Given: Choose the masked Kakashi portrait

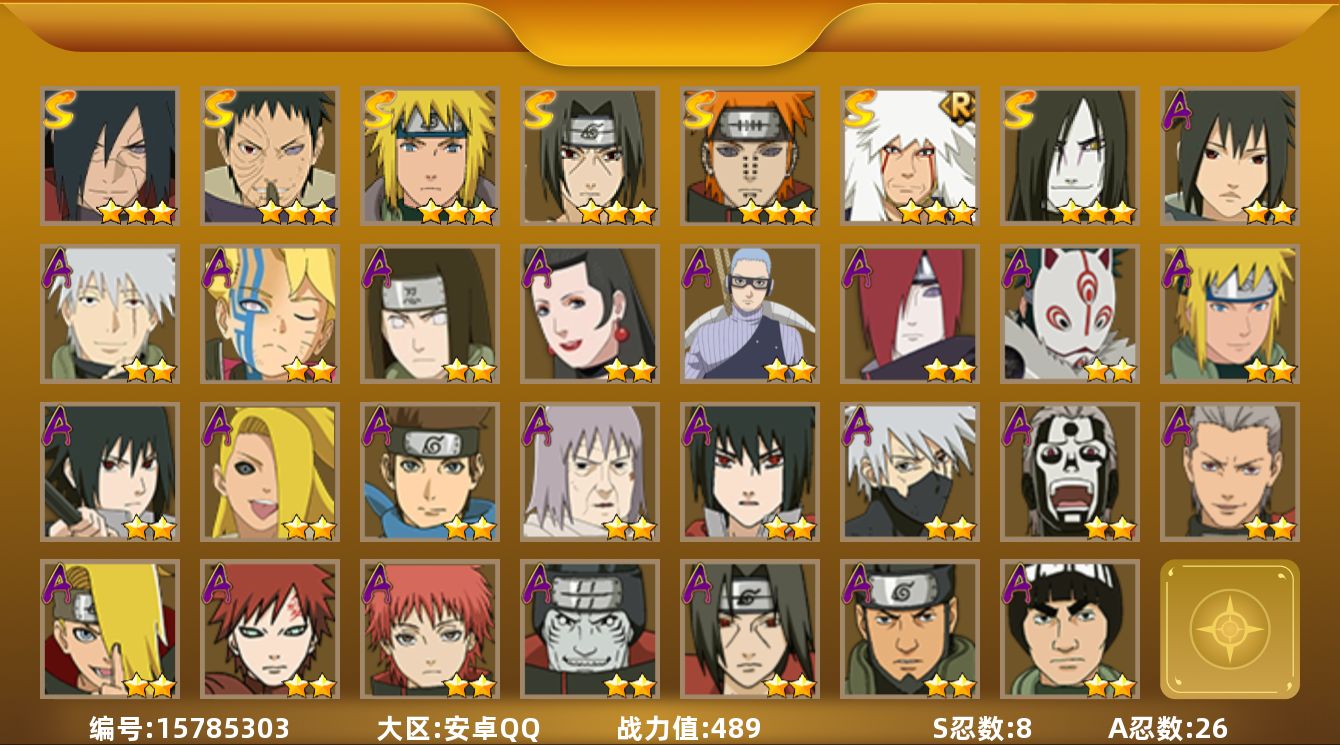Looking at the screenshot, I should [x=910, y=472].
